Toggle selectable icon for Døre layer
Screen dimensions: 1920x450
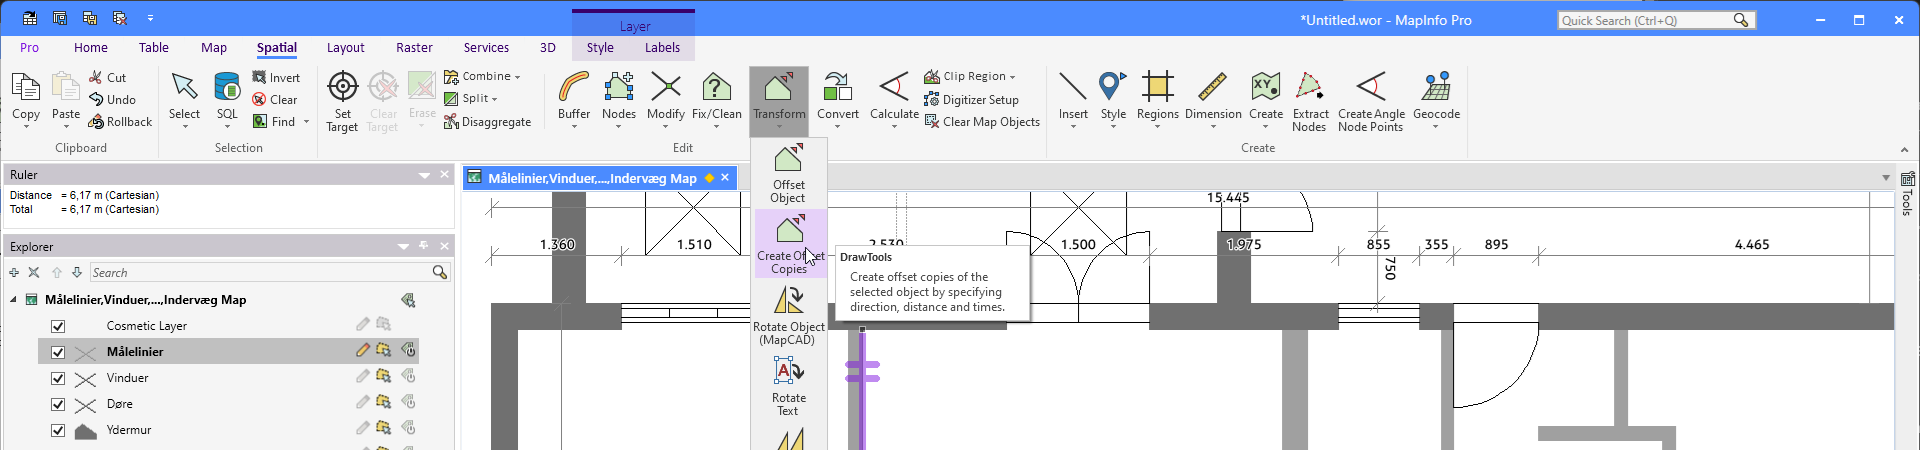click(383, 402)
